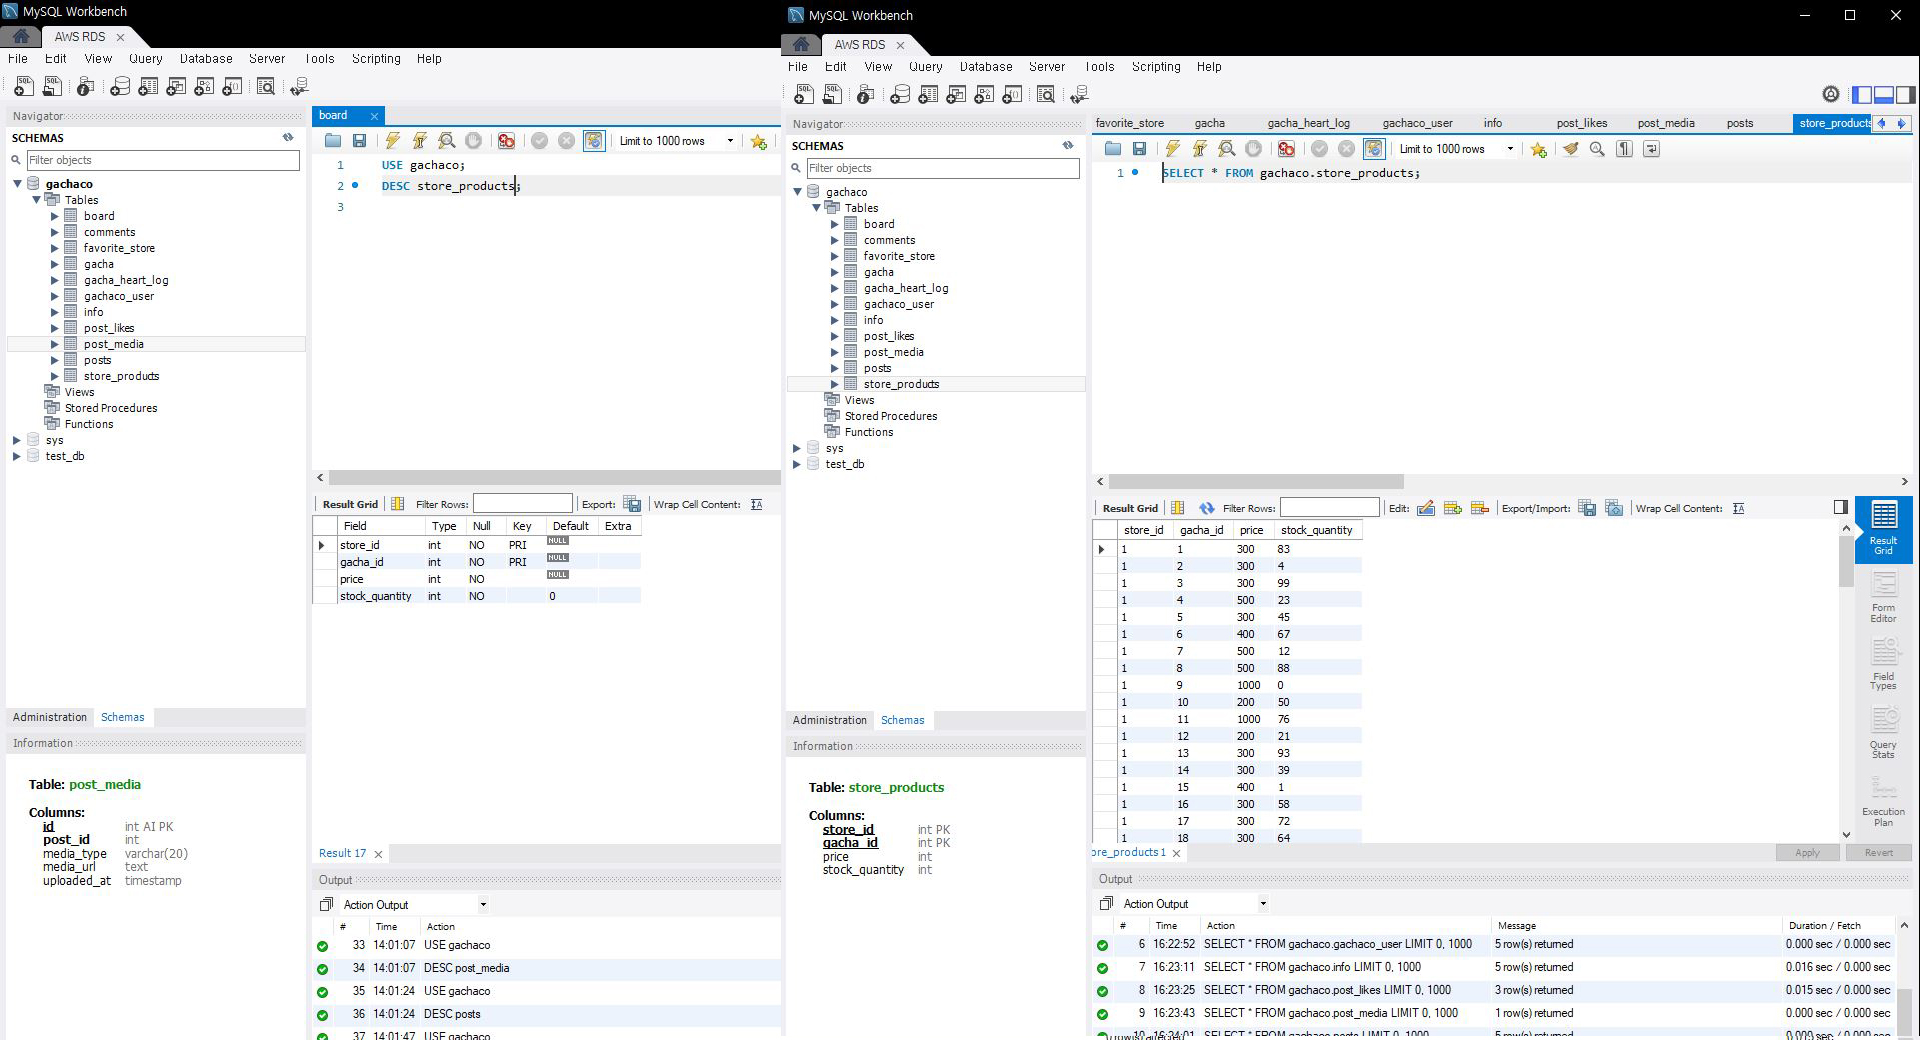The image size is (1920, 1040).
Task: Click open SQL script icon in left window
Action: pyautogui.click(x=52, y=87)
